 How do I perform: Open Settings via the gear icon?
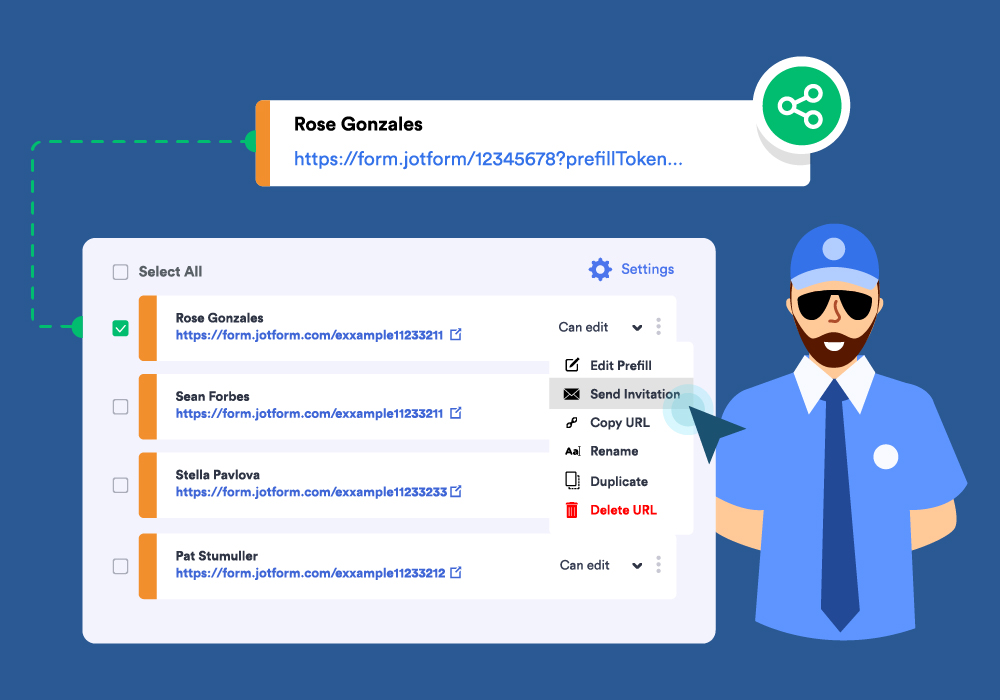(600, 269)
